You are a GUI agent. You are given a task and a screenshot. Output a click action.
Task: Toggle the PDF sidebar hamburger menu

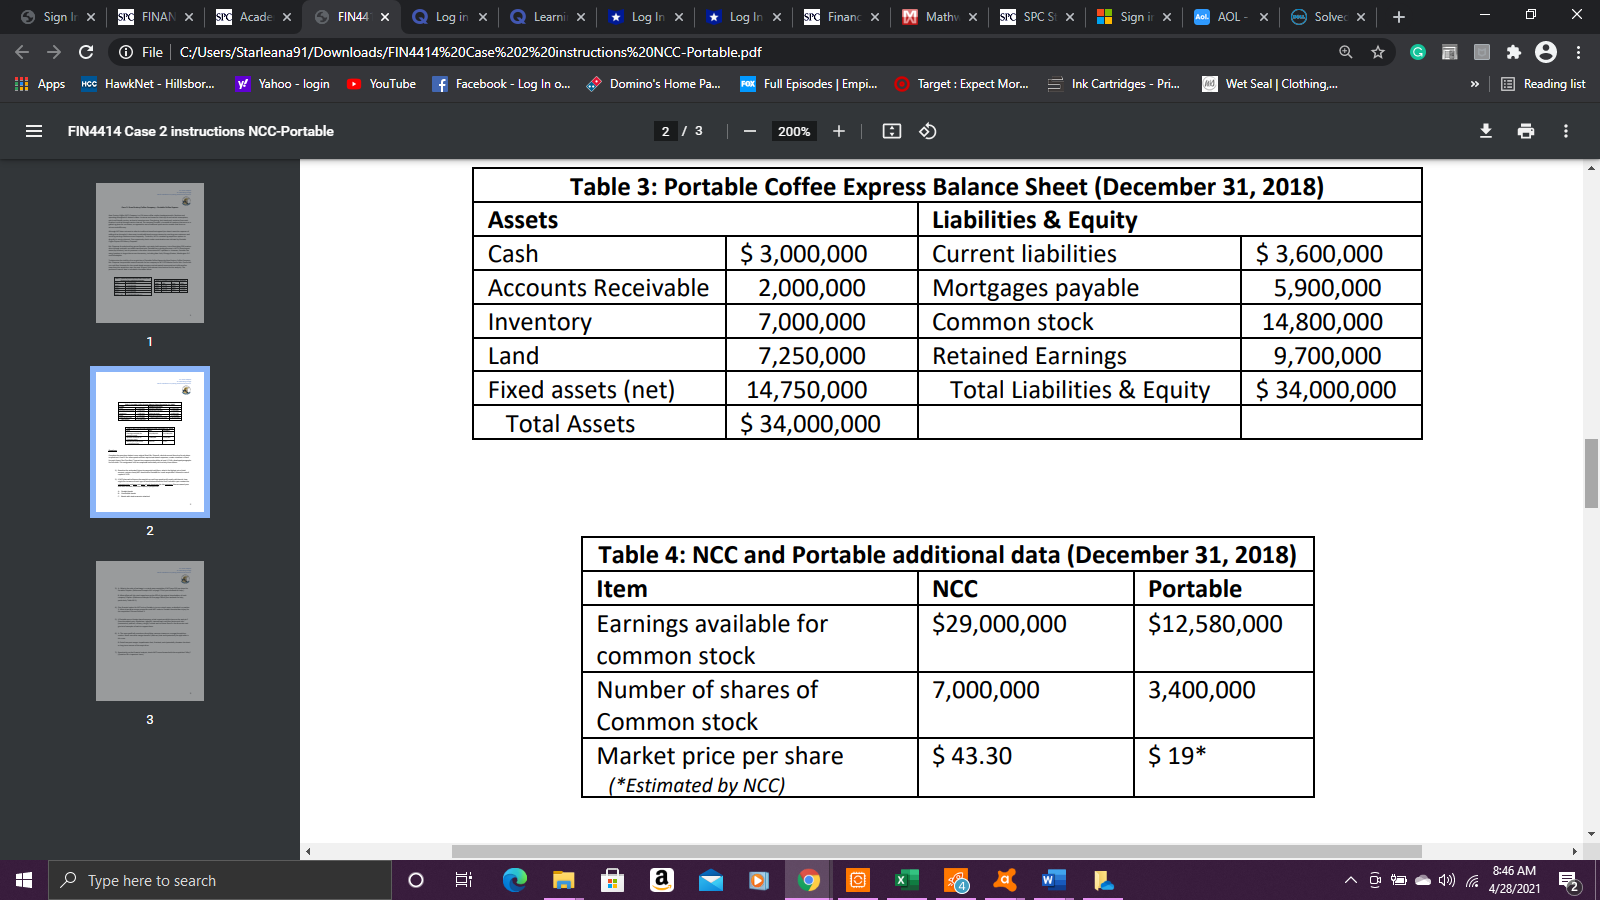[34, 131]
